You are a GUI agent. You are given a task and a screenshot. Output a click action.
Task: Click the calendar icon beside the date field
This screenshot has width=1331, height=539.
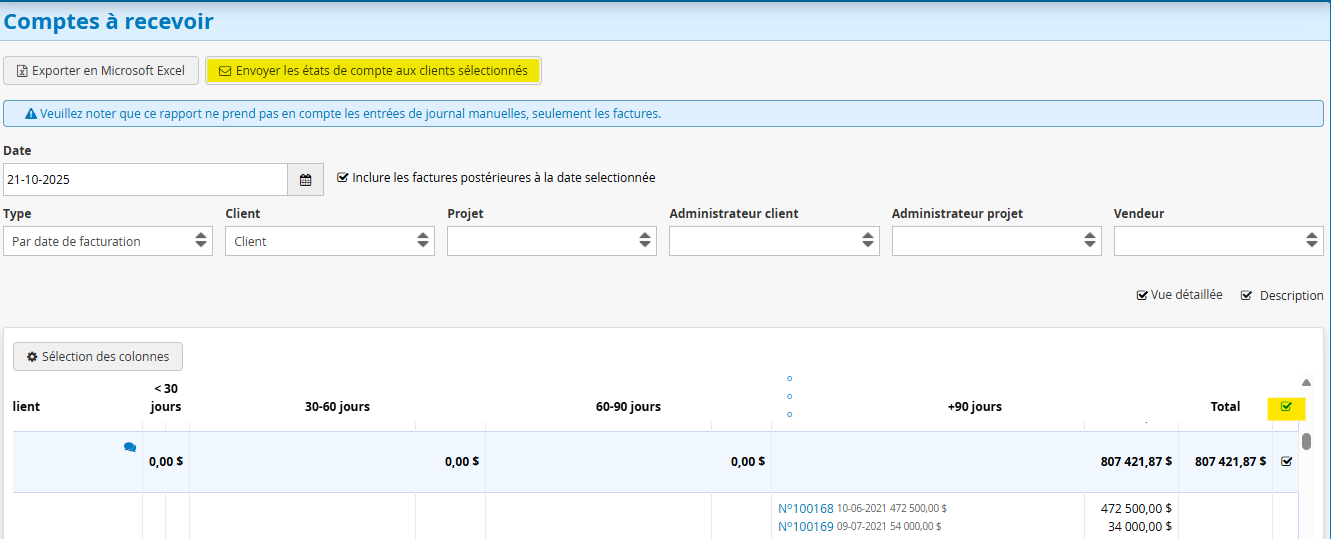tap(306, 180)
